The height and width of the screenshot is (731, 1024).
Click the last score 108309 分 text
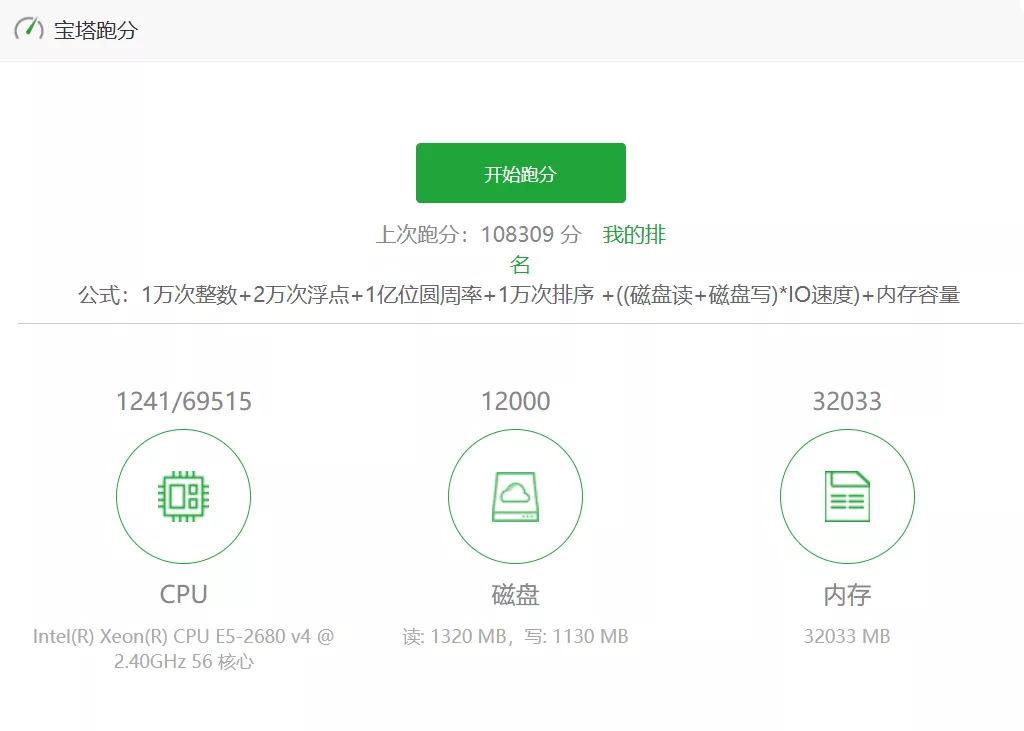[x=530, y=235]
